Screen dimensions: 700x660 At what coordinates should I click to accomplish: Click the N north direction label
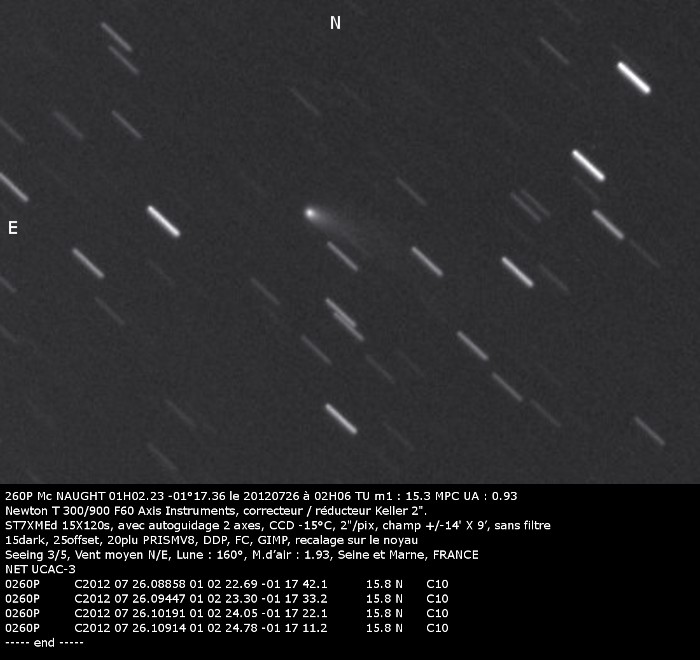335,23
